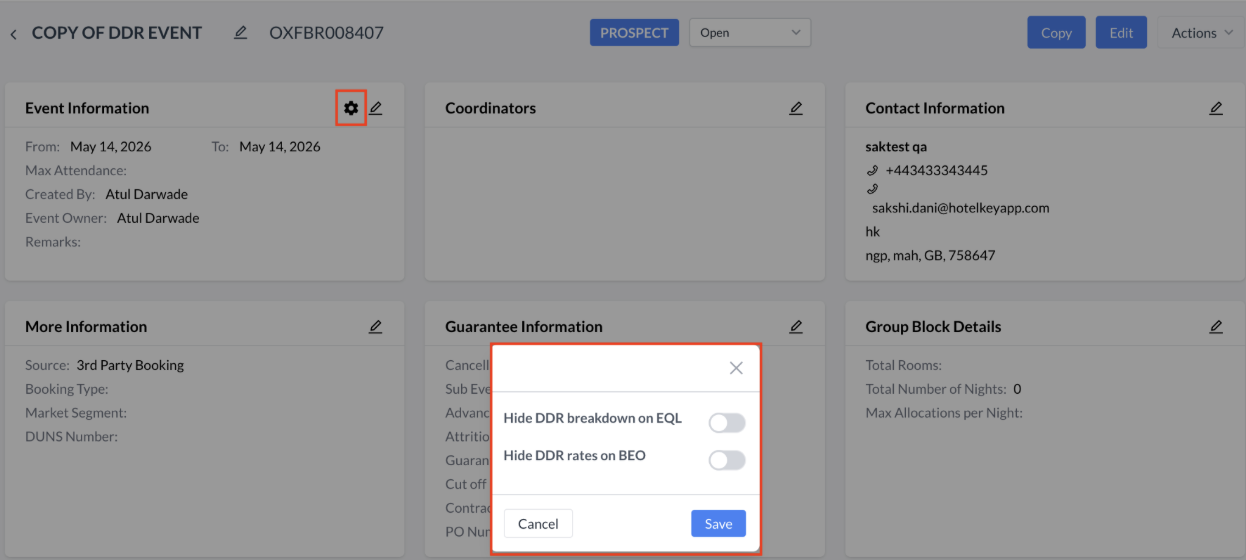The height and width of the screenshot is (560, 1246).
Task: Click Event Owner value Atul Darwade
Action: tap(158, 218)
